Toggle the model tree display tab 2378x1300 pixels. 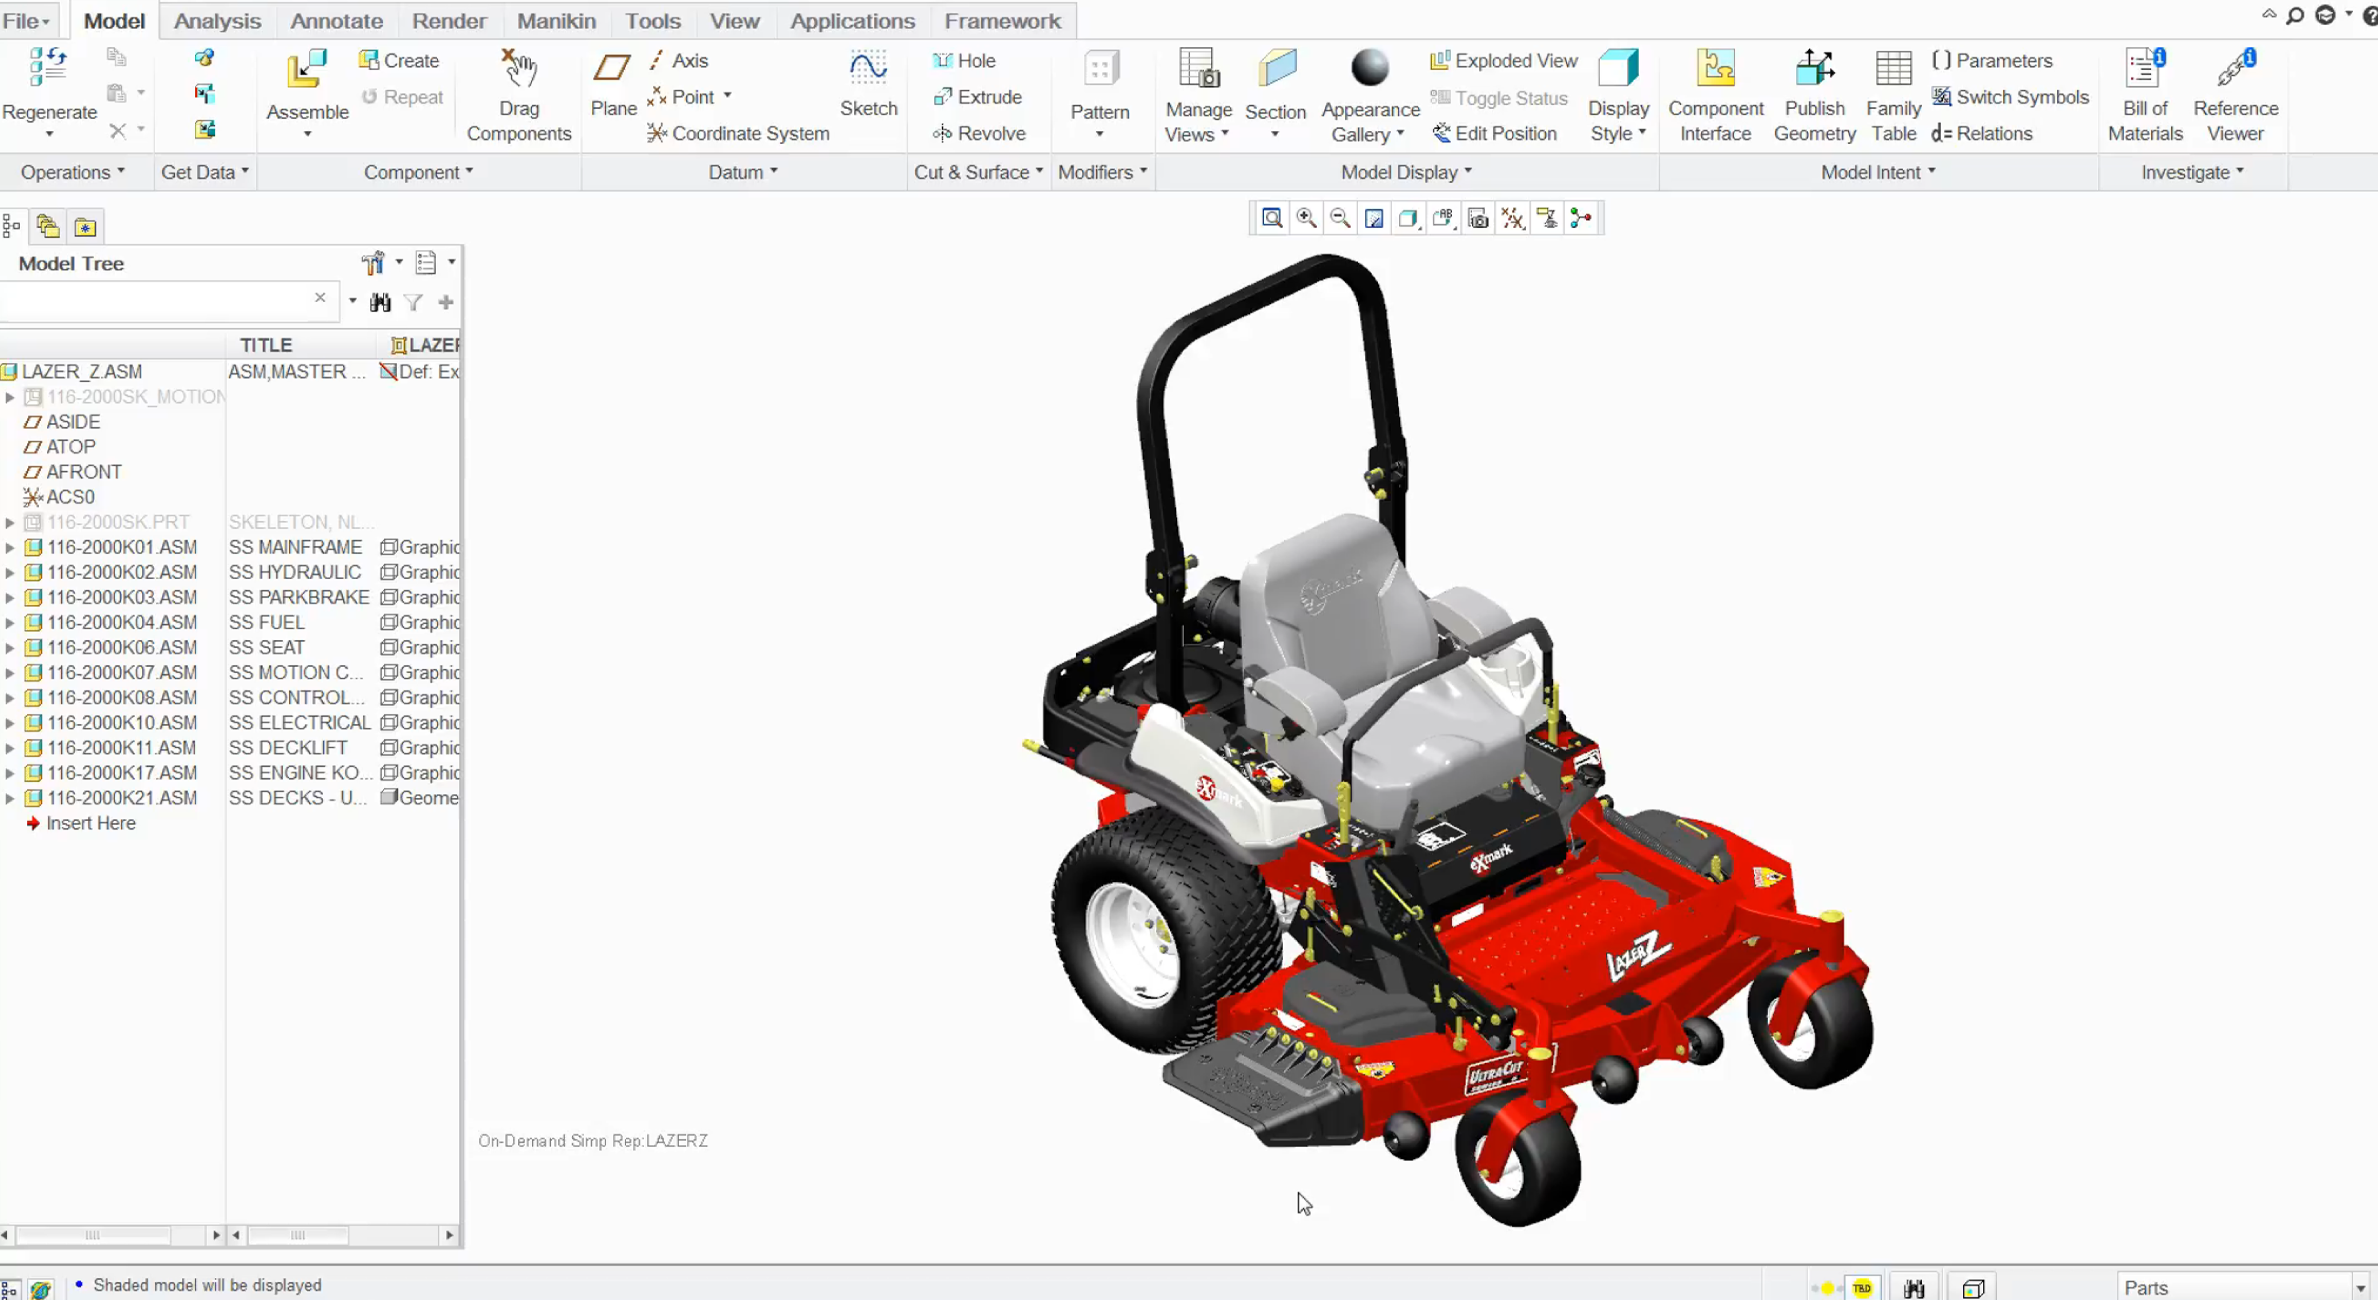click(11, 227)
